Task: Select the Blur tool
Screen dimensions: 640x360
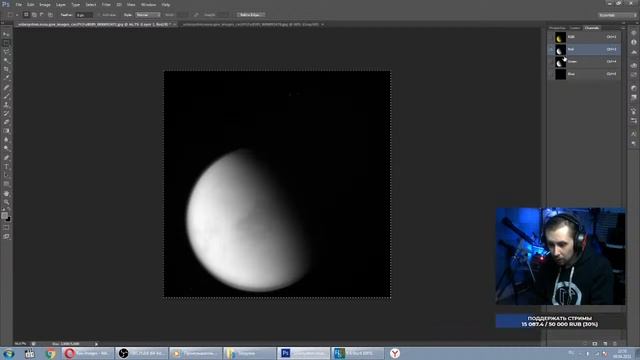Action: pyautogui.click(x=6, y=140)
